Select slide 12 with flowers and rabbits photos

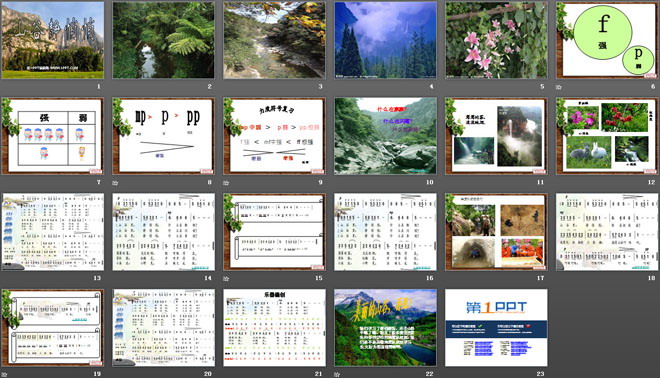[x=607, y=136]
